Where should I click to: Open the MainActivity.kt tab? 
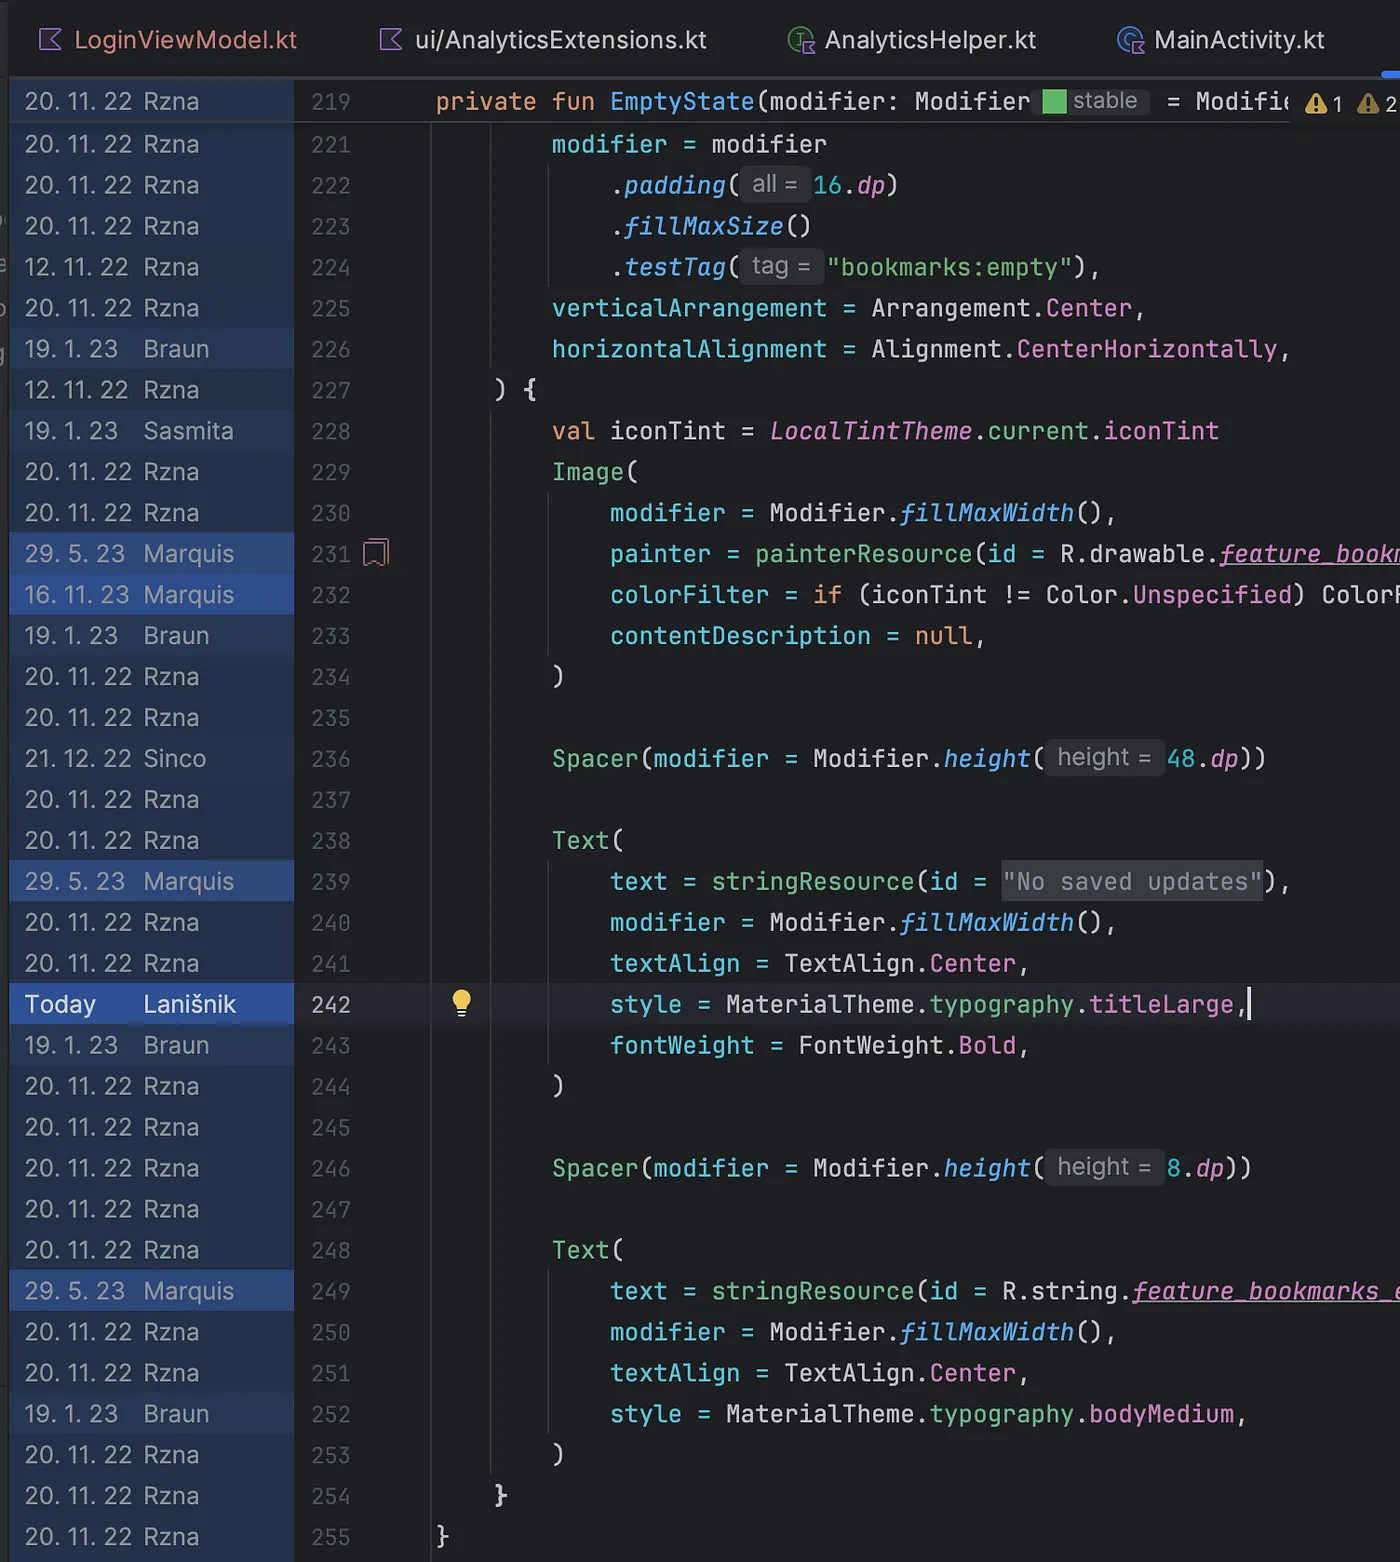[x=1238, y=40]
